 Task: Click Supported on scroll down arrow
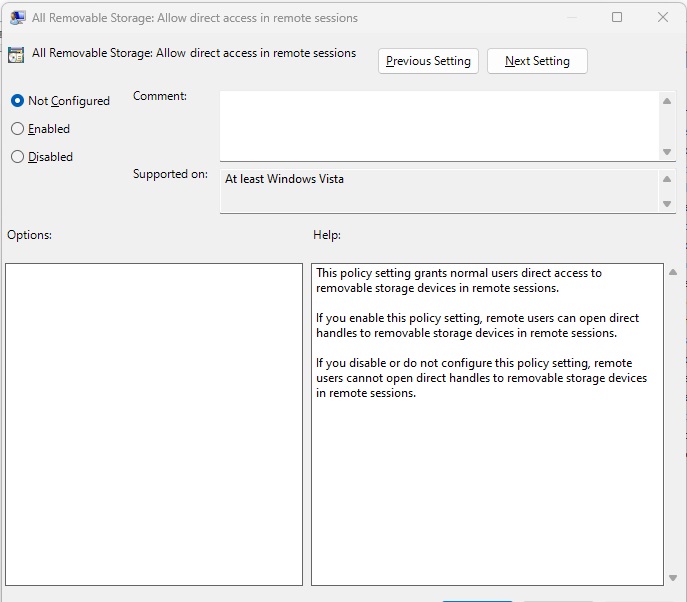click(667, 204)
